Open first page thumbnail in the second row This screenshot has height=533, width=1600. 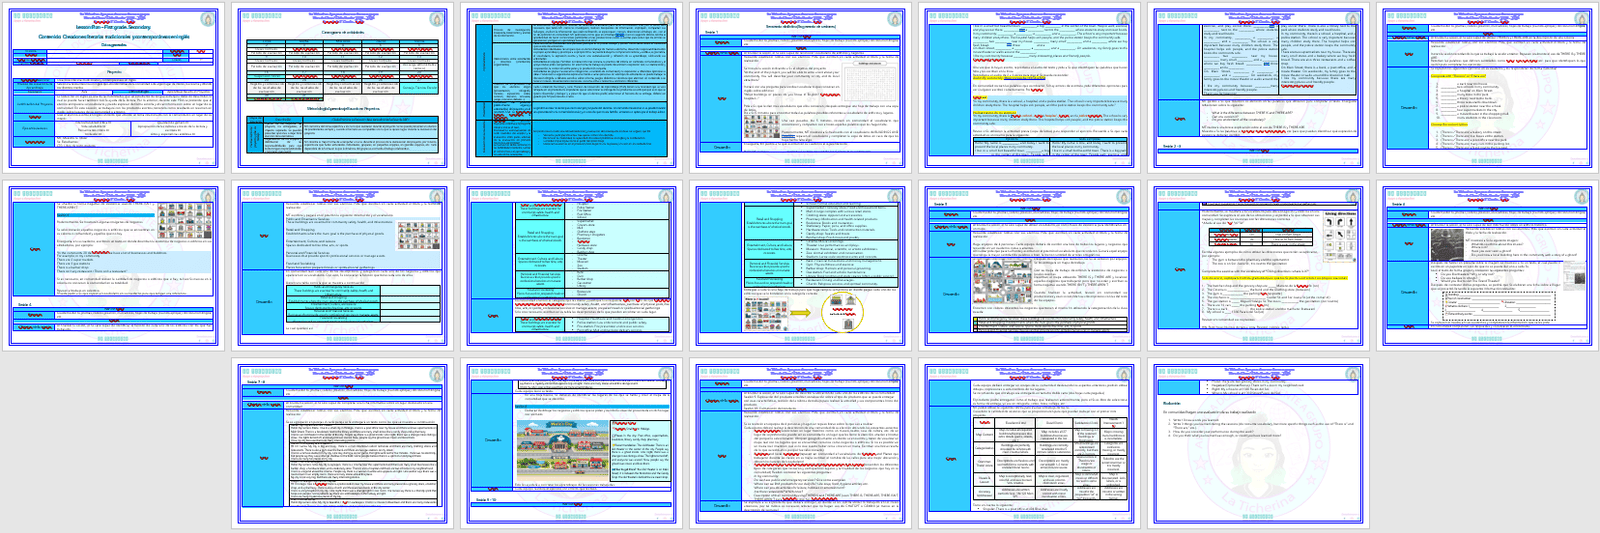[113, 266]
